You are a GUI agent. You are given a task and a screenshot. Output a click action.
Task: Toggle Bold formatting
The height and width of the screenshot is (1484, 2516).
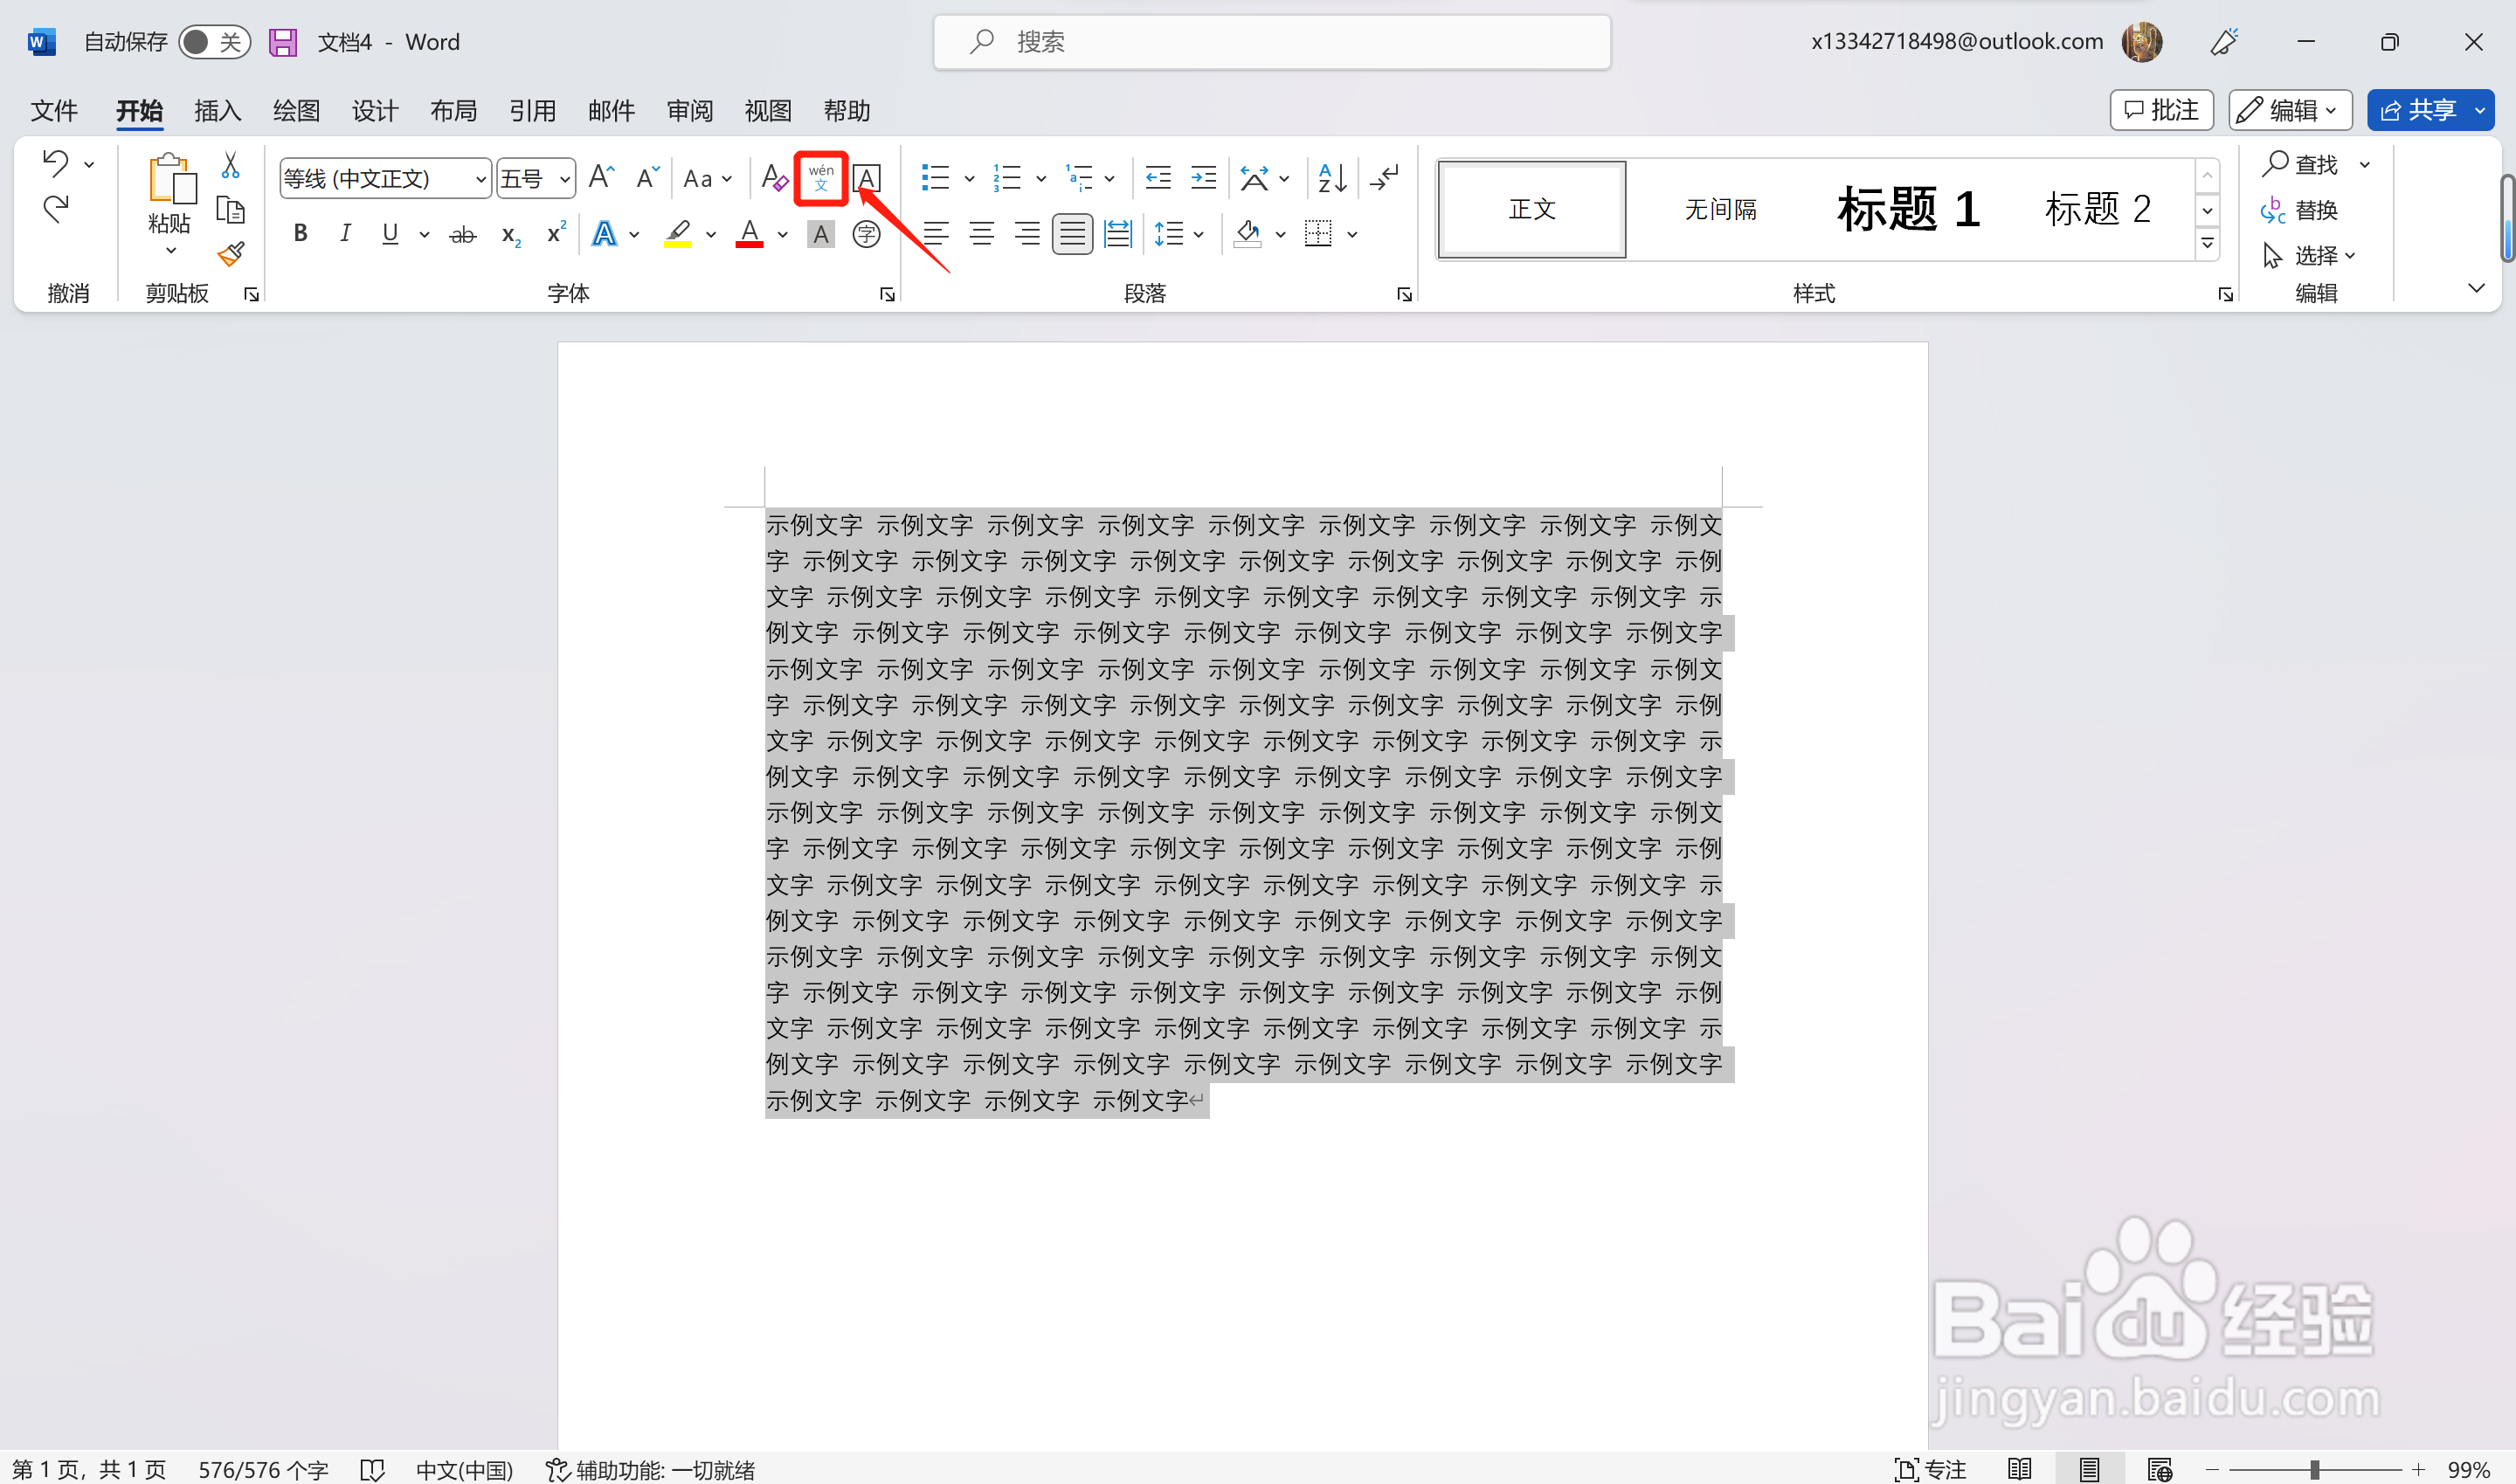[x=300, y=234]
